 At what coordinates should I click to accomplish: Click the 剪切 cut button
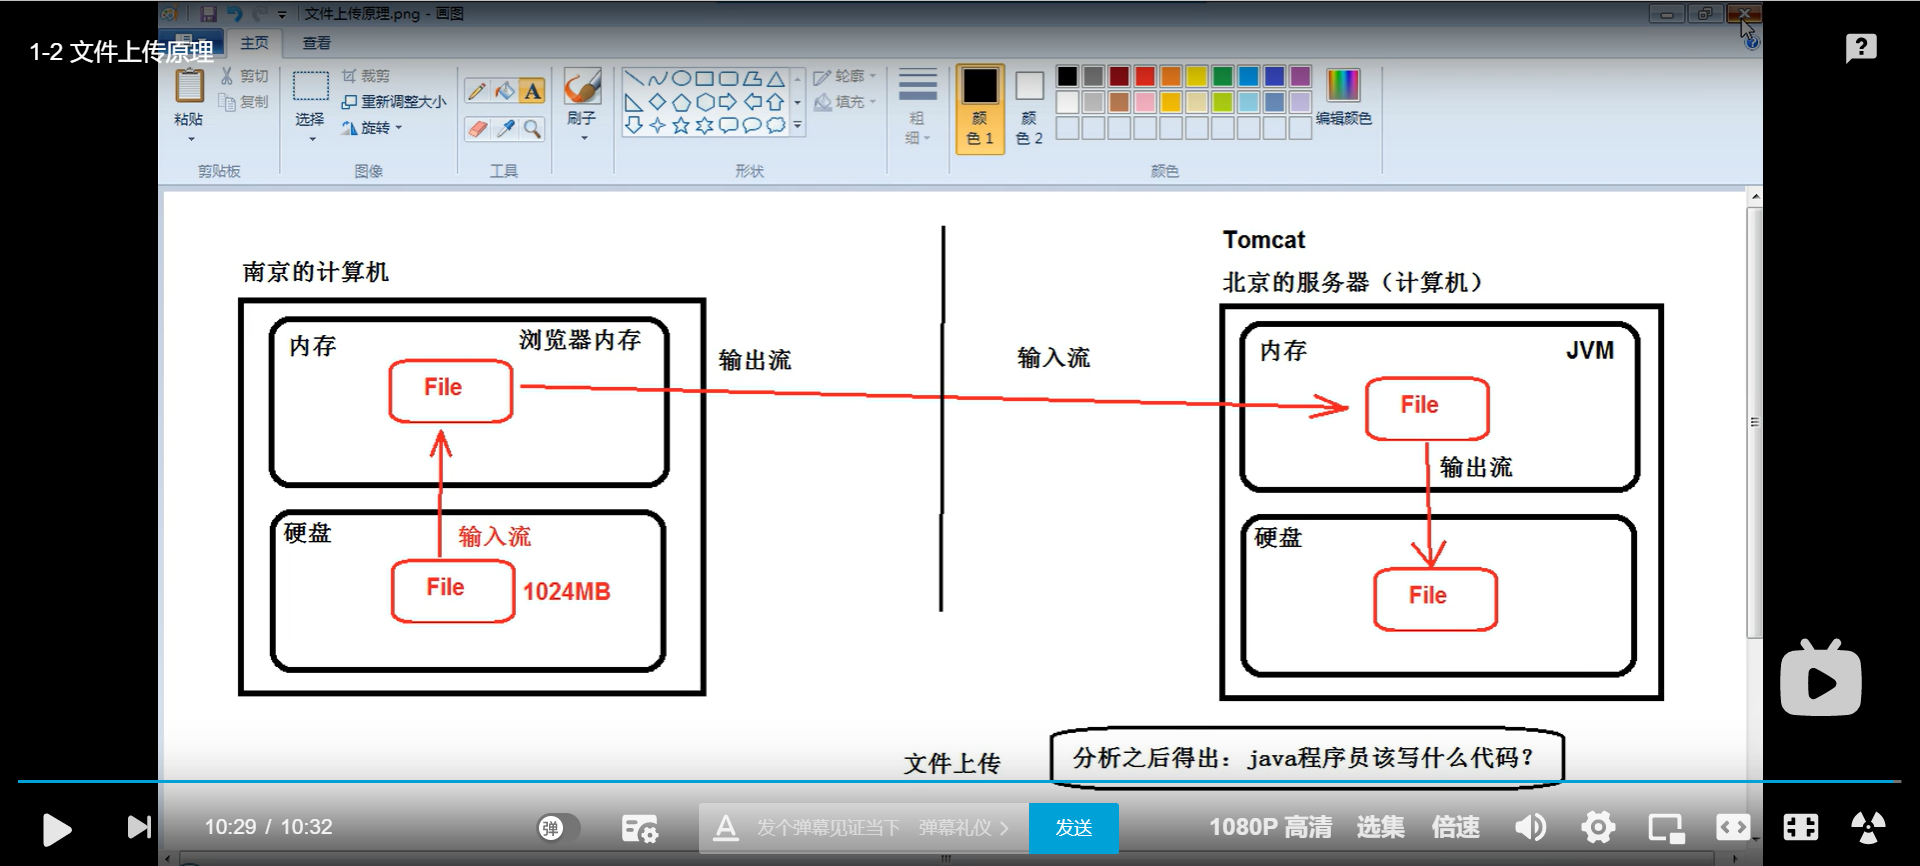[x=244, y=76]
